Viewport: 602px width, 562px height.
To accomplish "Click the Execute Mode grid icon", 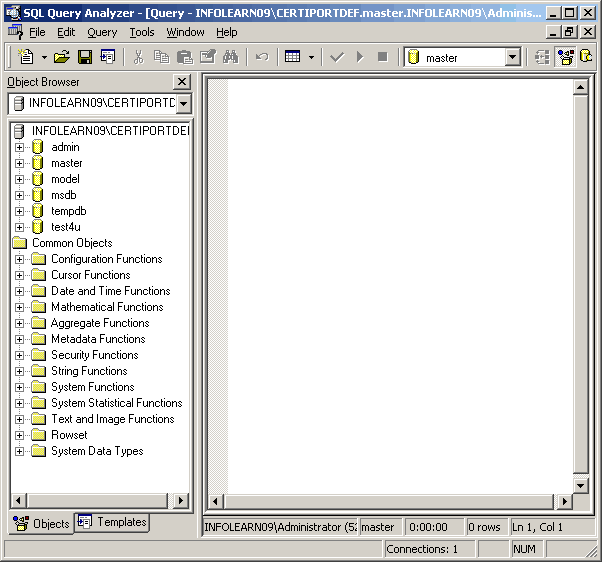I will [x=293, y=57].
